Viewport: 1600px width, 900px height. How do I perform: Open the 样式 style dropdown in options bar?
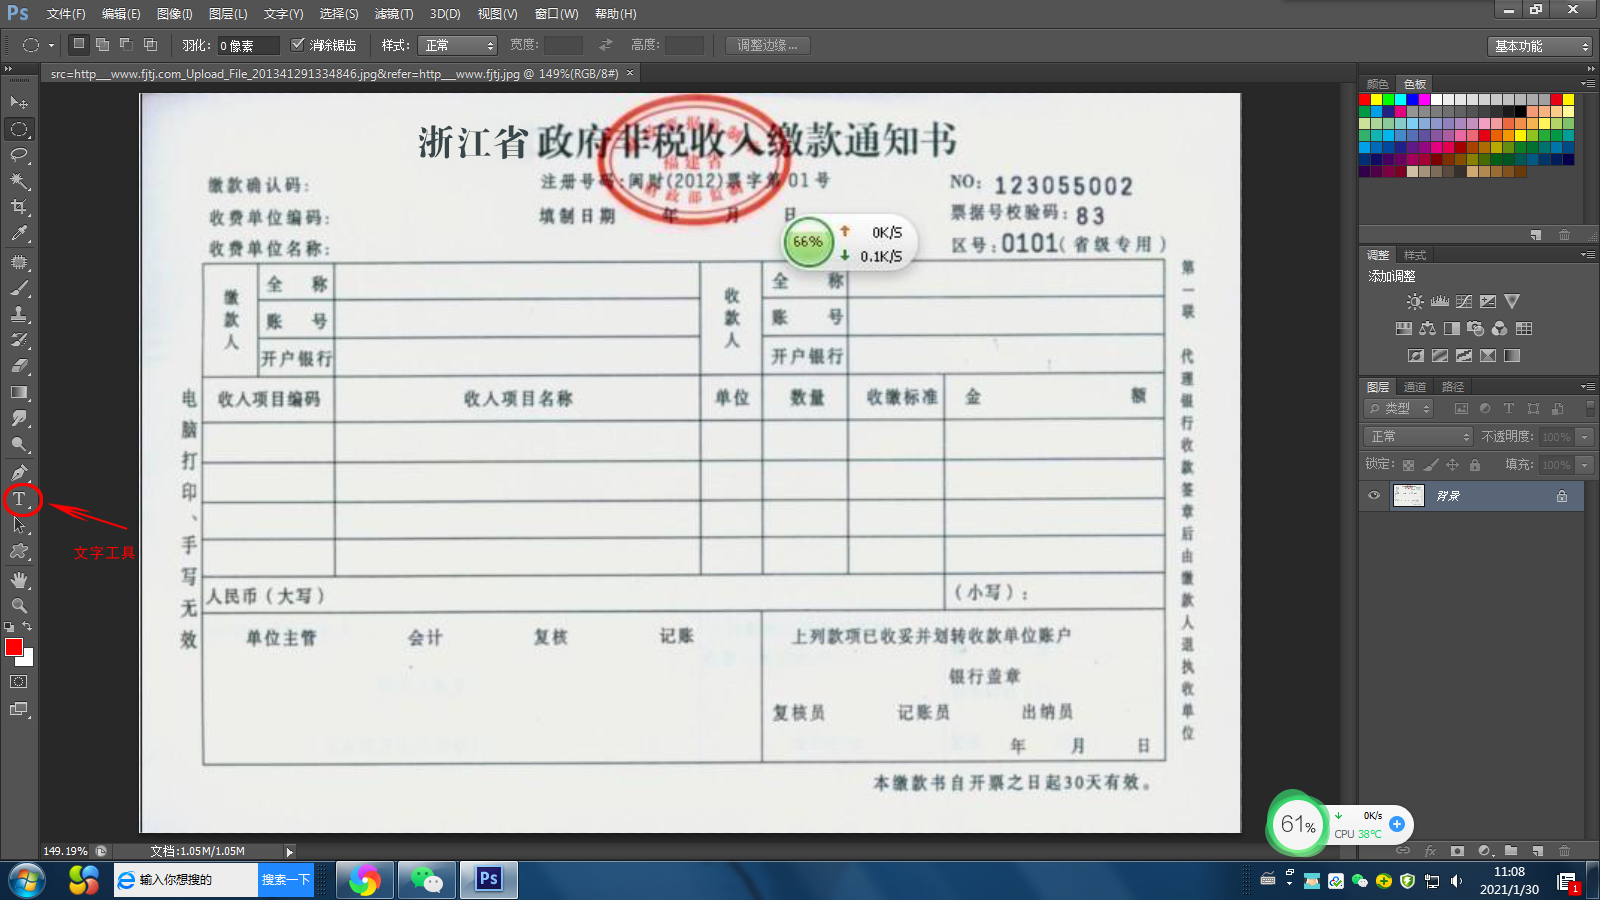[458, 45]
